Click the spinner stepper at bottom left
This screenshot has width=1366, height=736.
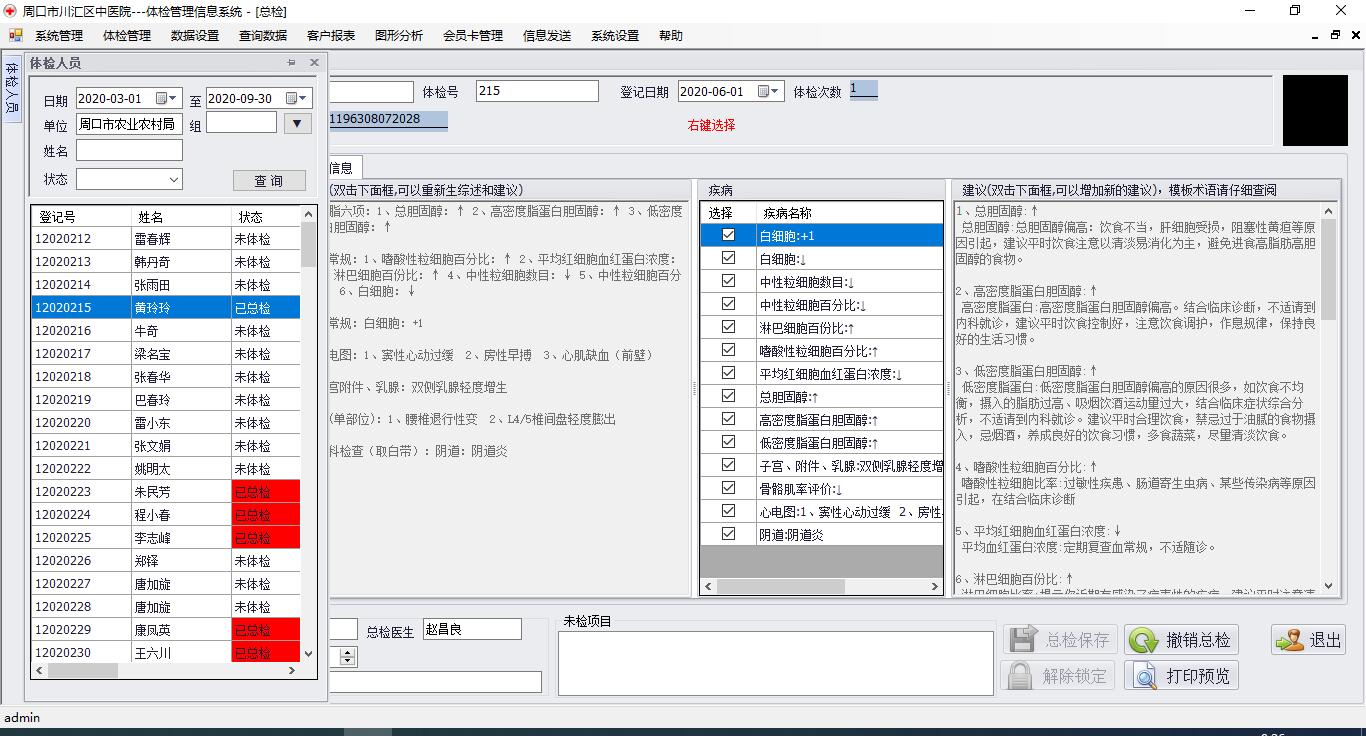tap(347, 656)
